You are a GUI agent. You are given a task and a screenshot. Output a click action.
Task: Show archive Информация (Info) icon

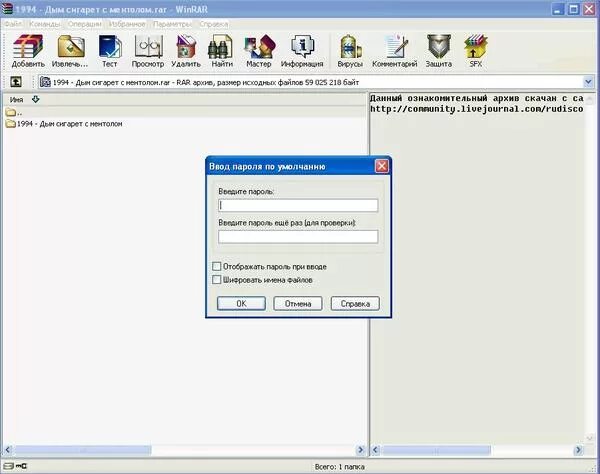pyautogui.click(x=302, y=51)
